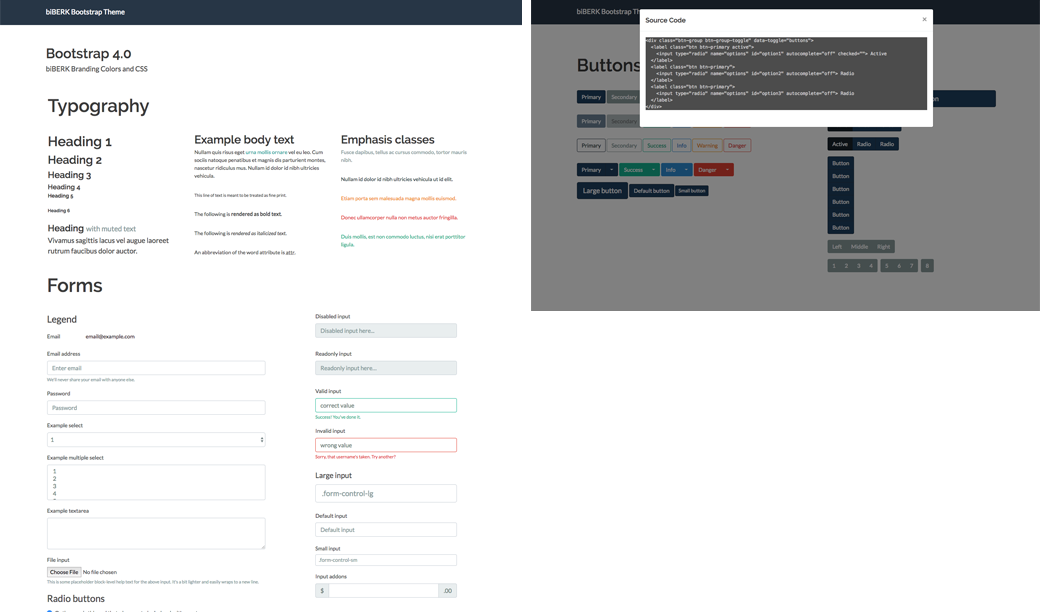This screenshot has height=612, width=1041.
Task: Follow the 'urna mollis ornare' link
Action: [266, 152]
